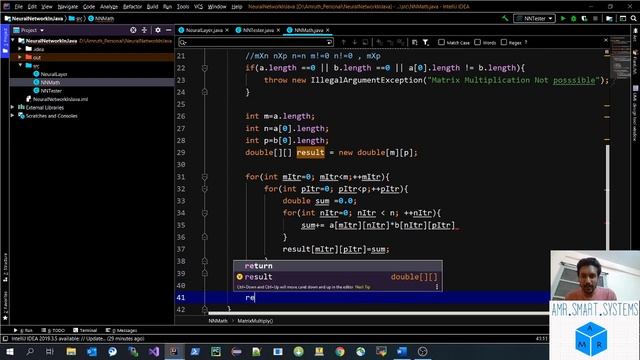640x360 pixels.
Task: Go to previous search occurrence arrow
Action: click(343, 42)
